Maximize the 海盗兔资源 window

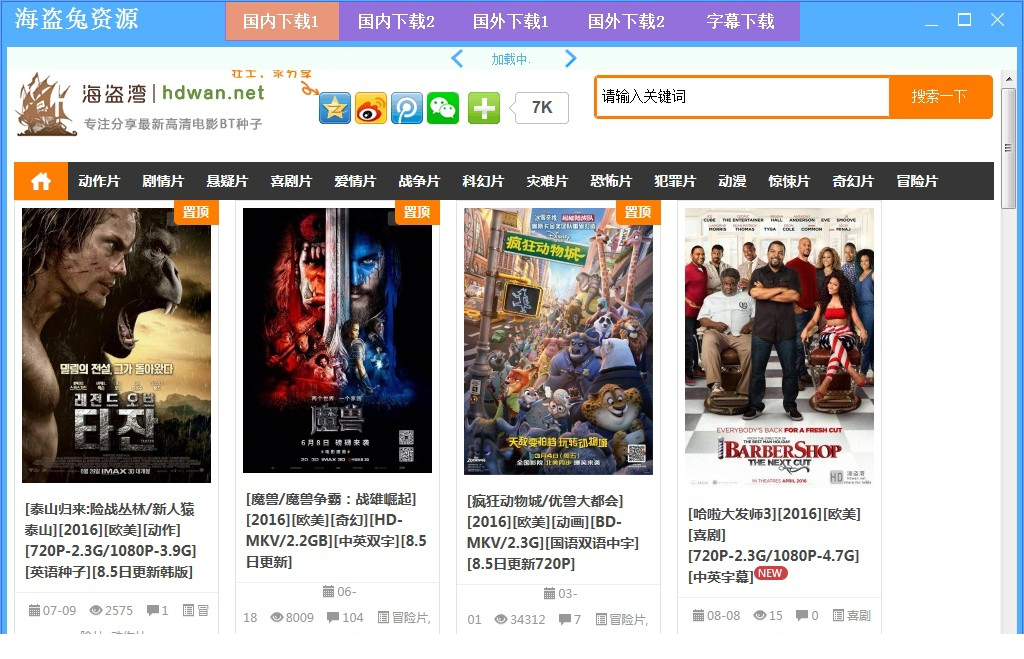(964, 20)
